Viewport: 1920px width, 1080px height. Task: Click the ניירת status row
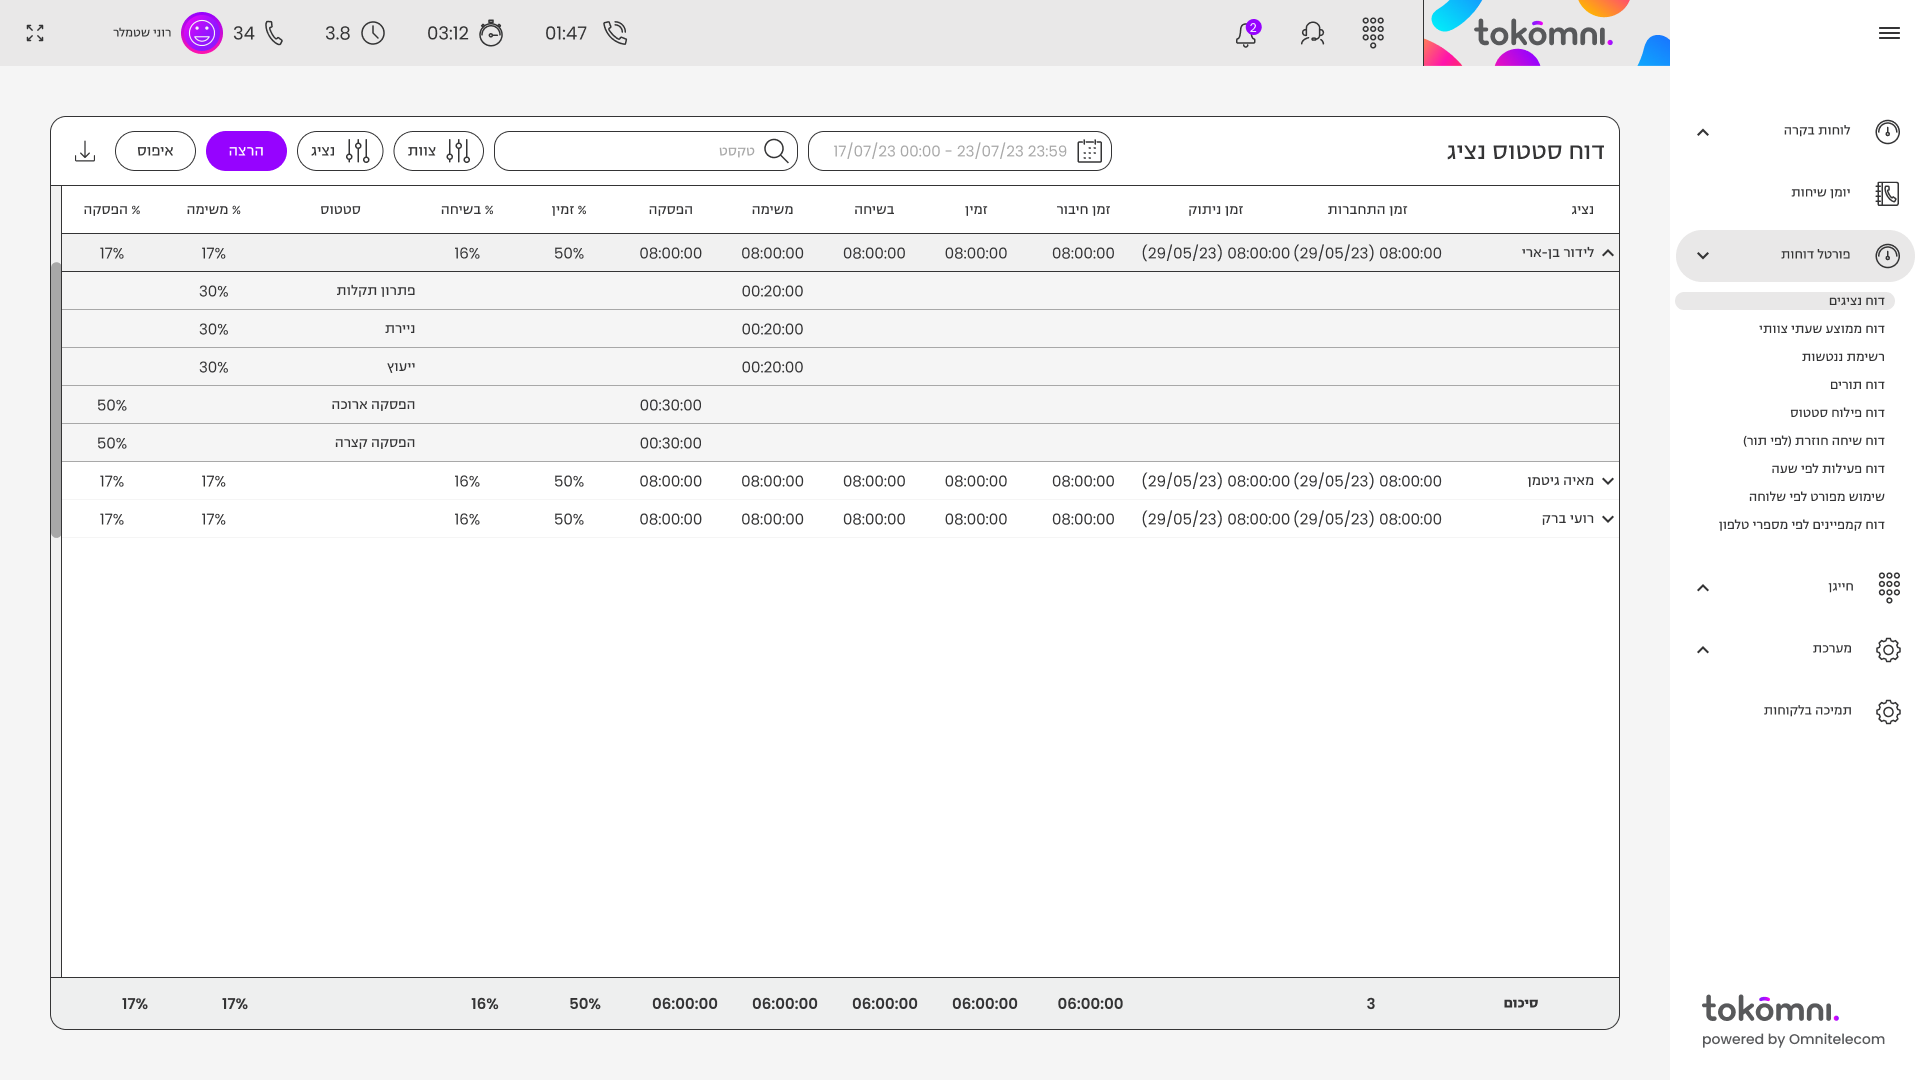click(x=840, y=329)
